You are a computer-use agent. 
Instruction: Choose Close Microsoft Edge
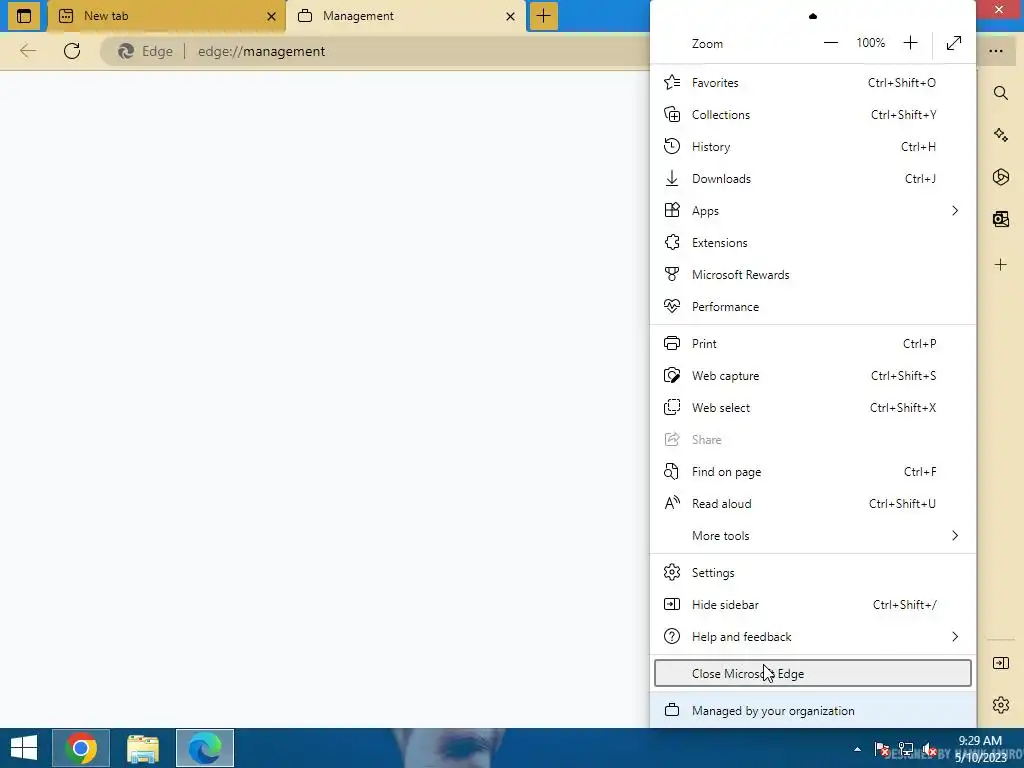tap(812, 673)
